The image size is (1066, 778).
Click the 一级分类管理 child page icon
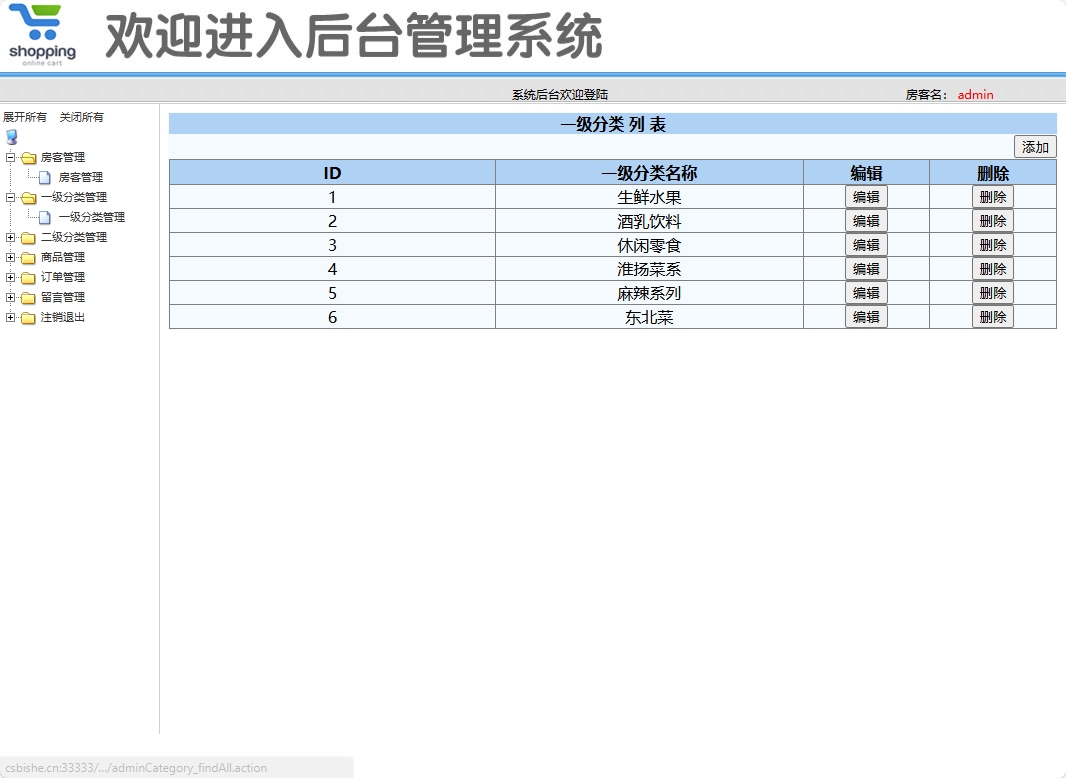pyautogui.click(x=45, y=218)
